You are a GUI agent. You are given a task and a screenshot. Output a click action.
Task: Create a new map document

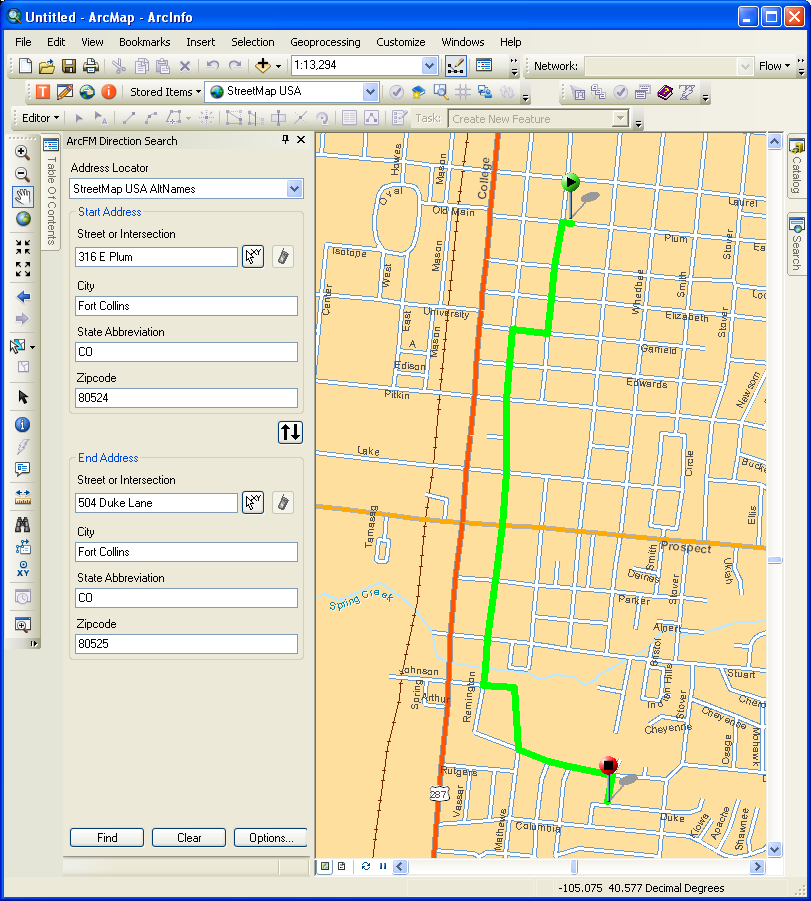(25, 66)
